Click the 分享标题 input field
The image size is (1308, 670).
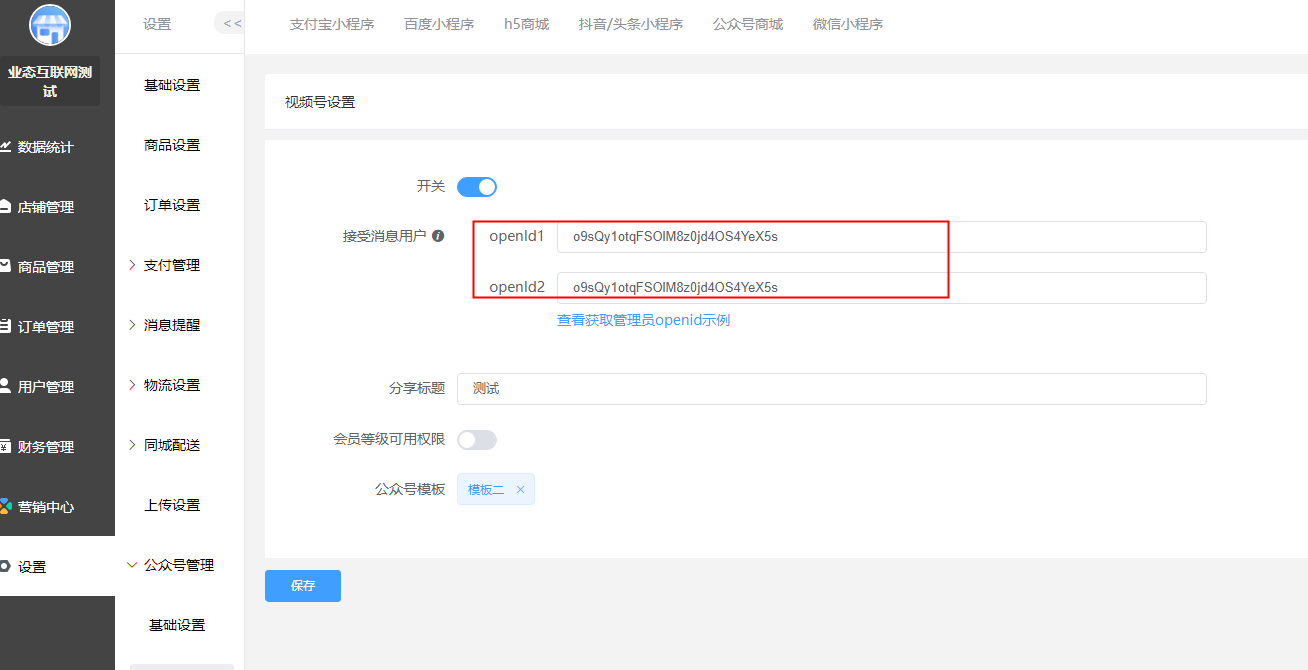tap(832, 389)
